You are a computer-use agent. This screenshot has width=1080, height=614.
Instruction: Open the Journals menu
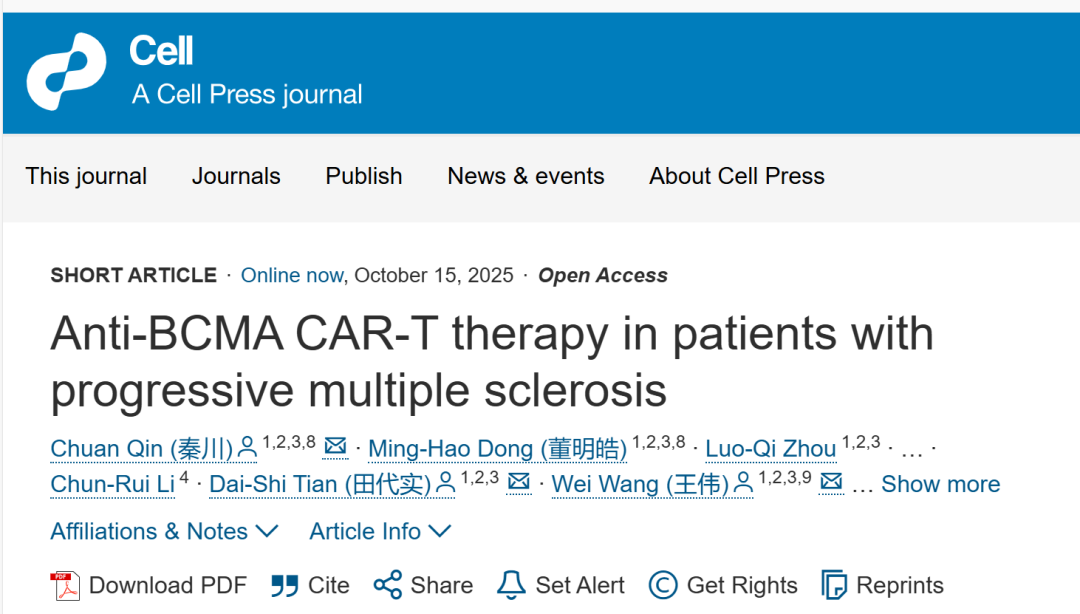236,176
